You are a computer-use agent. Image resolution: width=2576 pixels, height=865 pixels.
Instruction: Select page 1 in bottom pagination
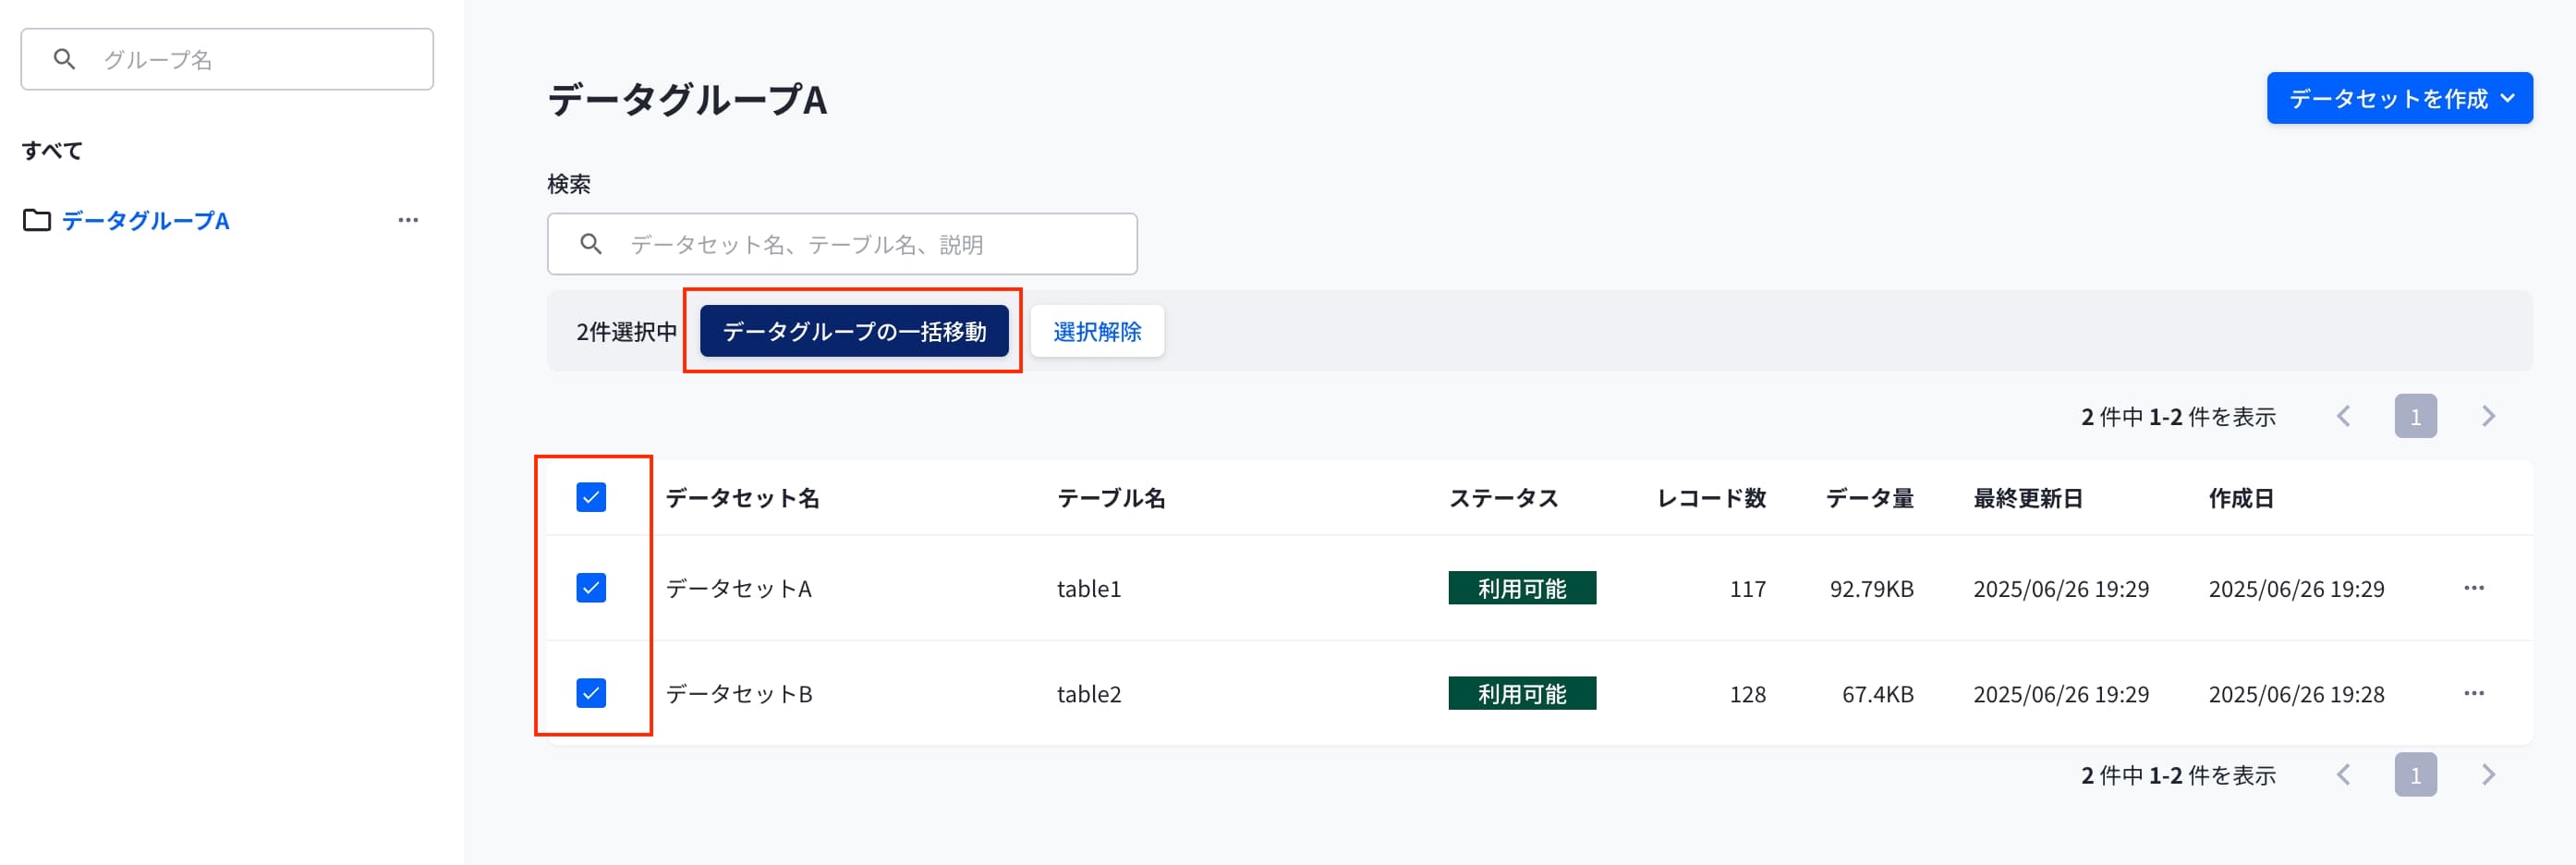(x=2415, y=775)
